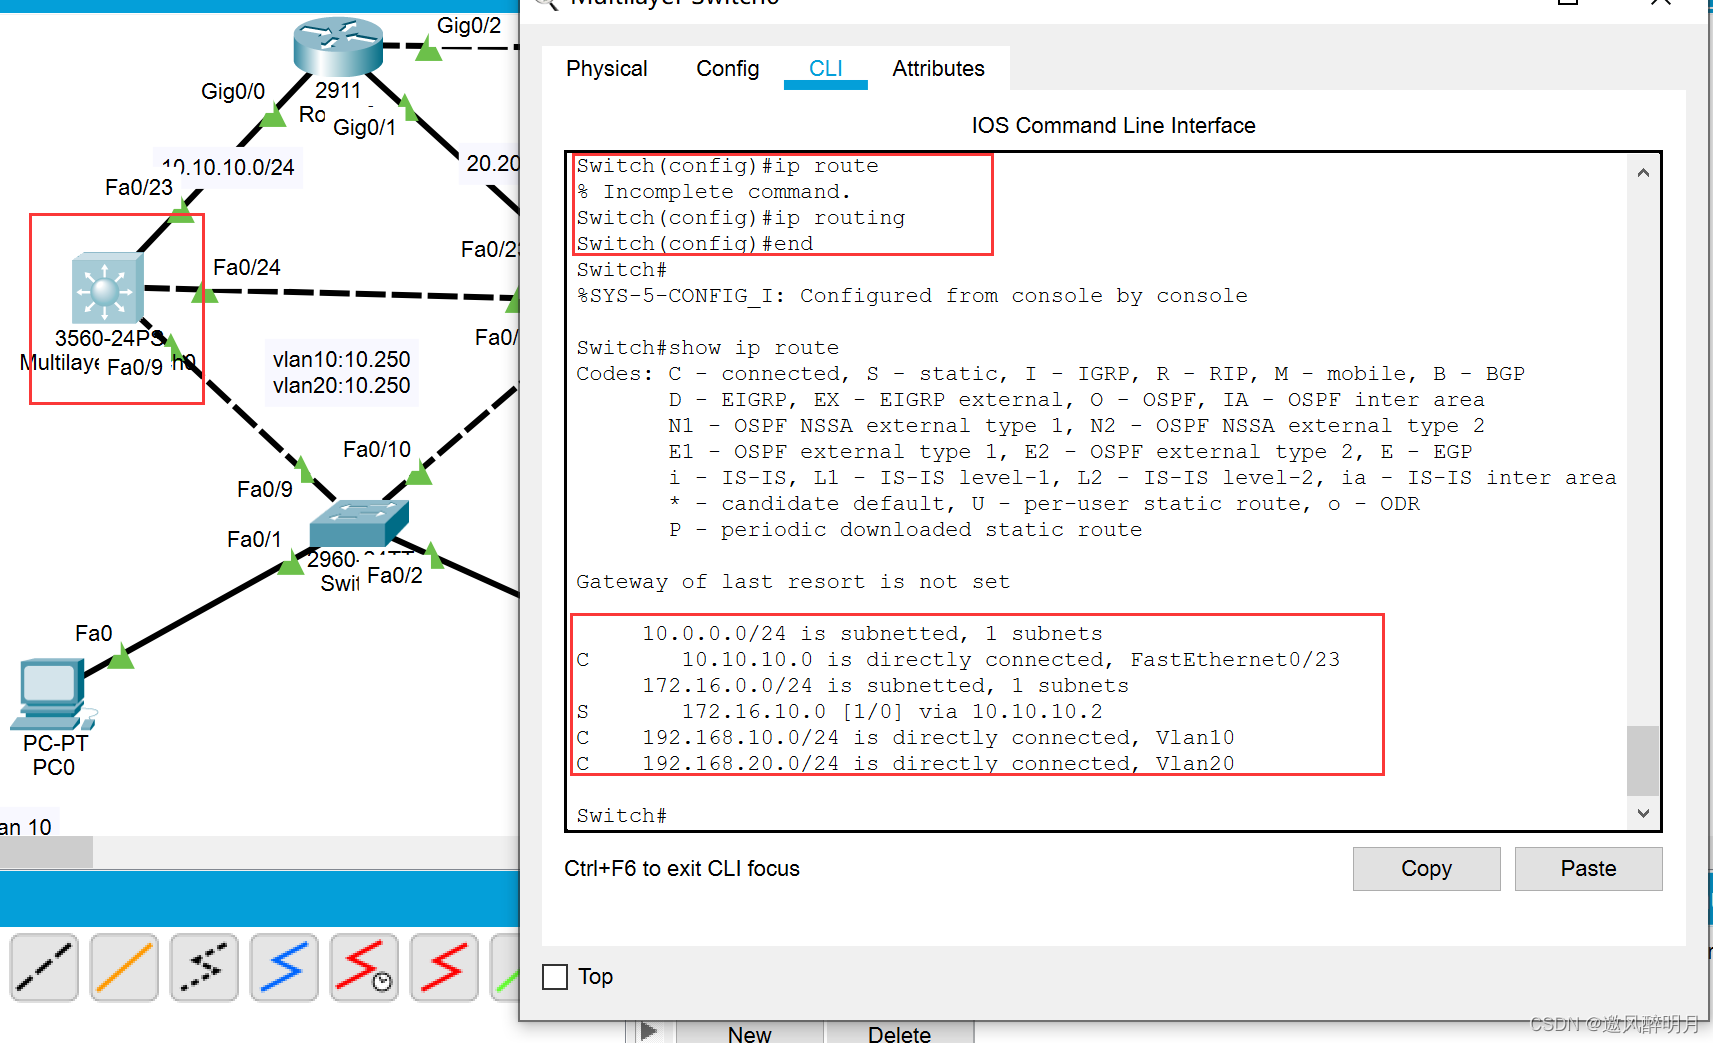Choose the blue coaxial cable connection
Image resolution: width=1713 pixels, height=1043 pixels.
coord(284,967)
